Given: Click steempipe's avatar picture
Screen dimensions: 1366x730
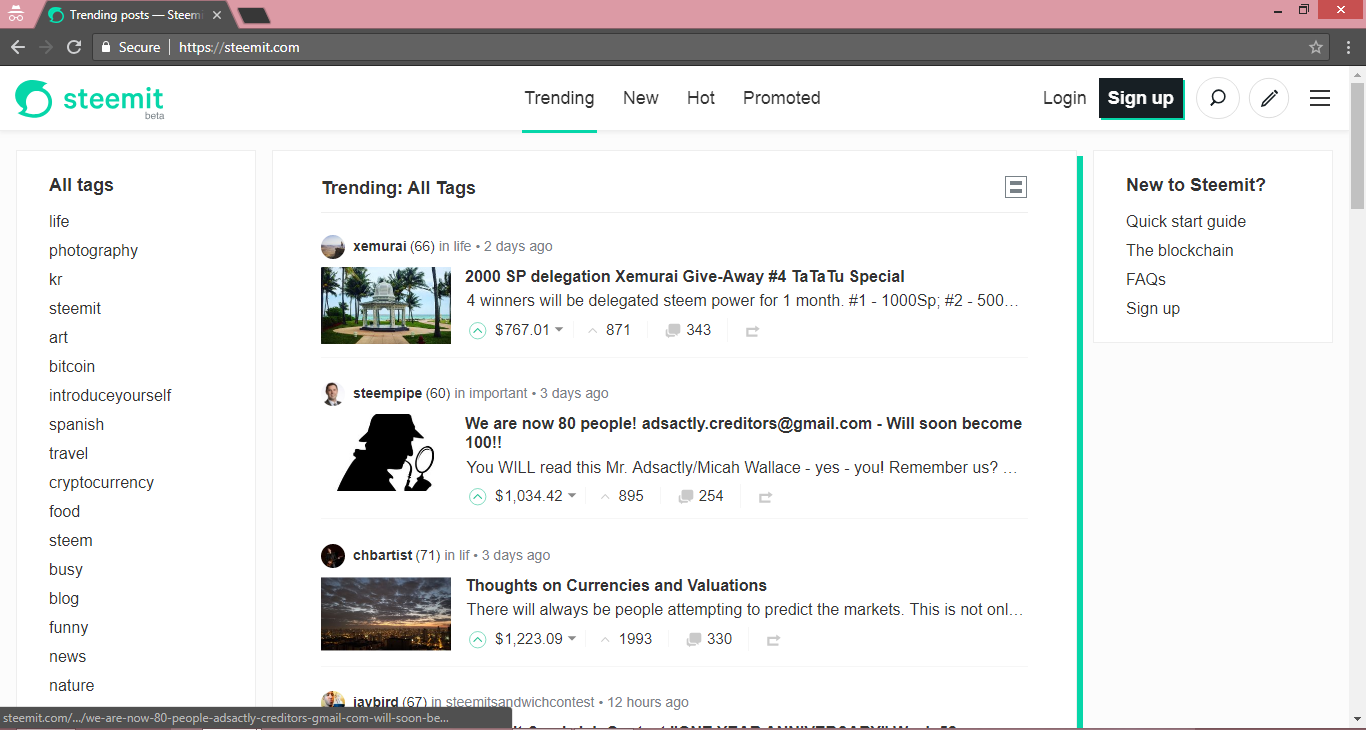Looking at the screenshot, I should click(x=333, y=393).
